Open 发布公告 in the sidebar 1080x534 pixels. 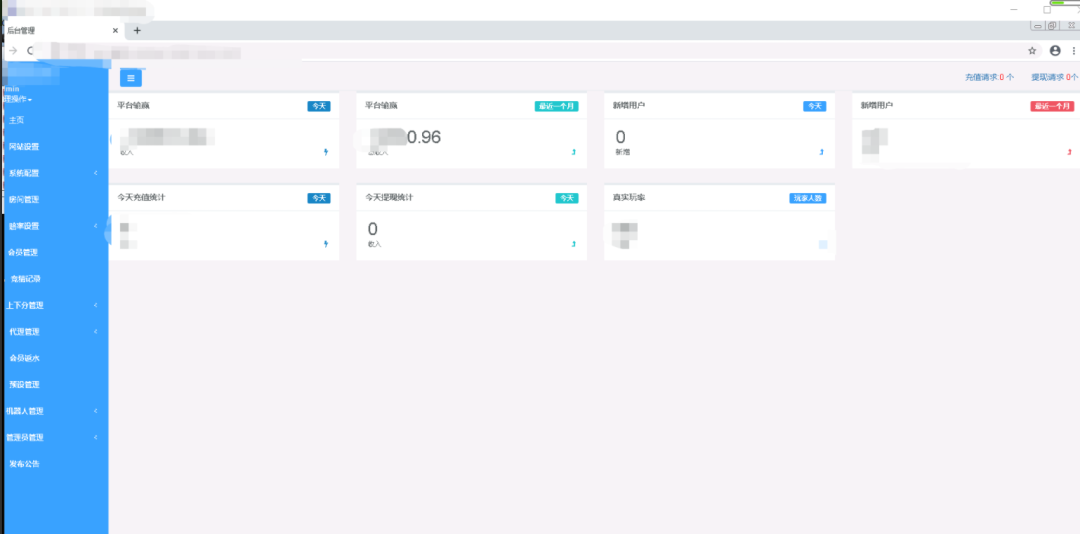24,464
